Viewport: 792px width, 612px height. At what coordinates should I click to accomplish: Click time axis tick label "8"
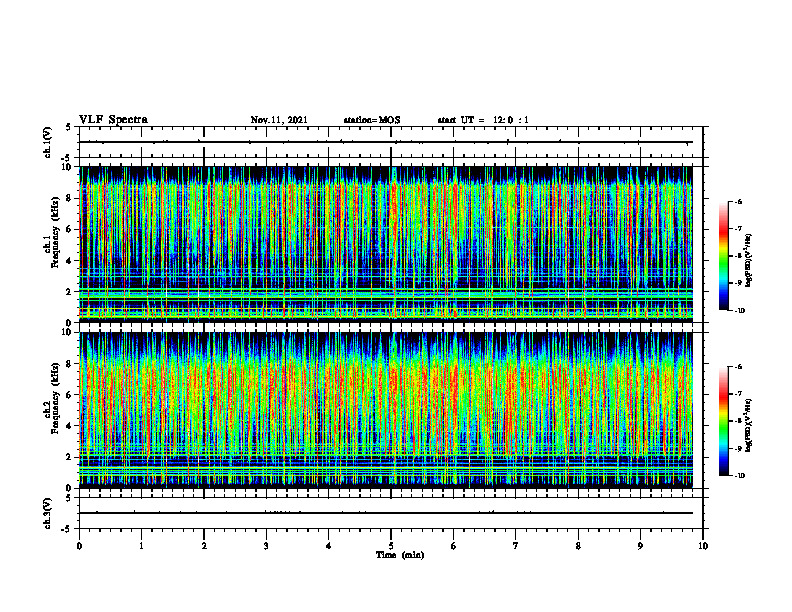pos(578,546)
